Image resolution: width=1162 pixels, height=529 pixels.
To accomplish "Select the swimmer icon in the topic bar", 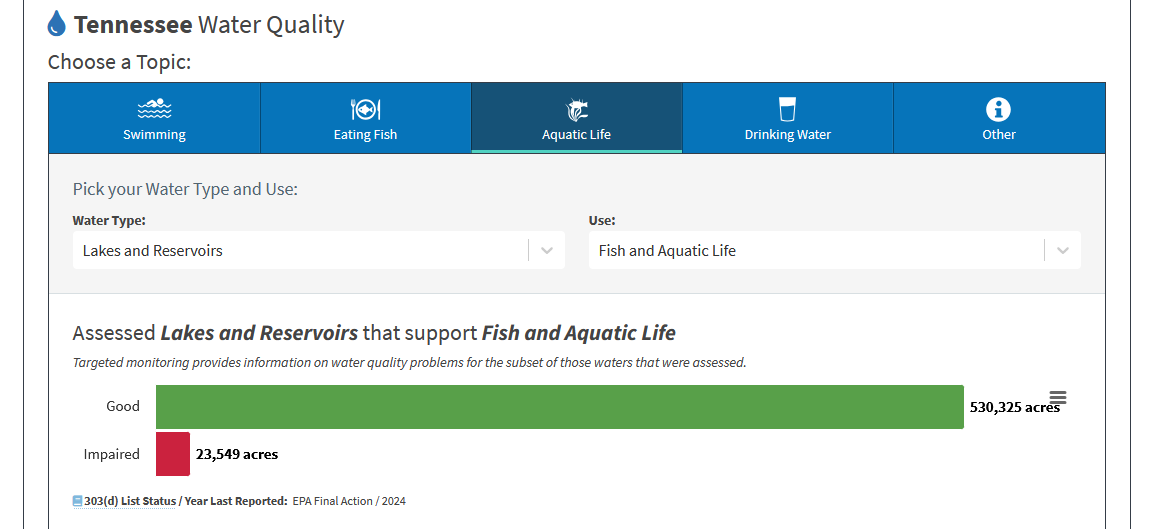I will [x=154, y=109].
